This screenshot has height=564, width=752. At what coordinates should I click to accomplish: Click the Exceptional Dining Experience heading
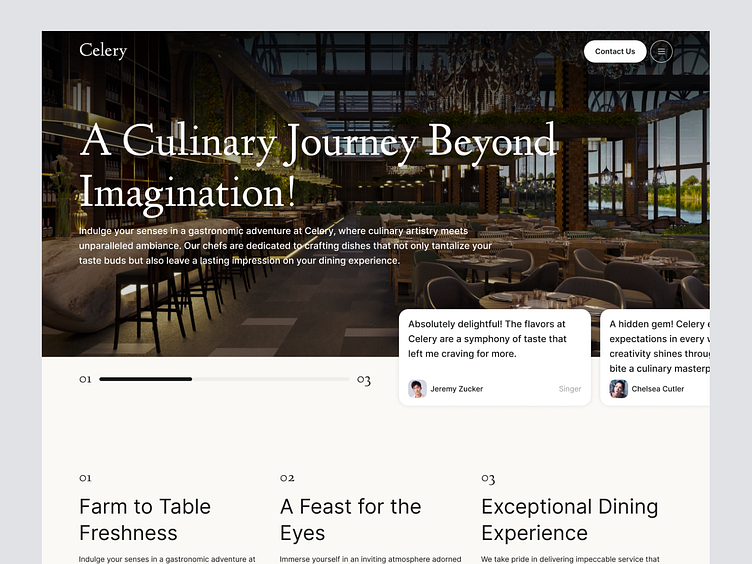point(570,520)
